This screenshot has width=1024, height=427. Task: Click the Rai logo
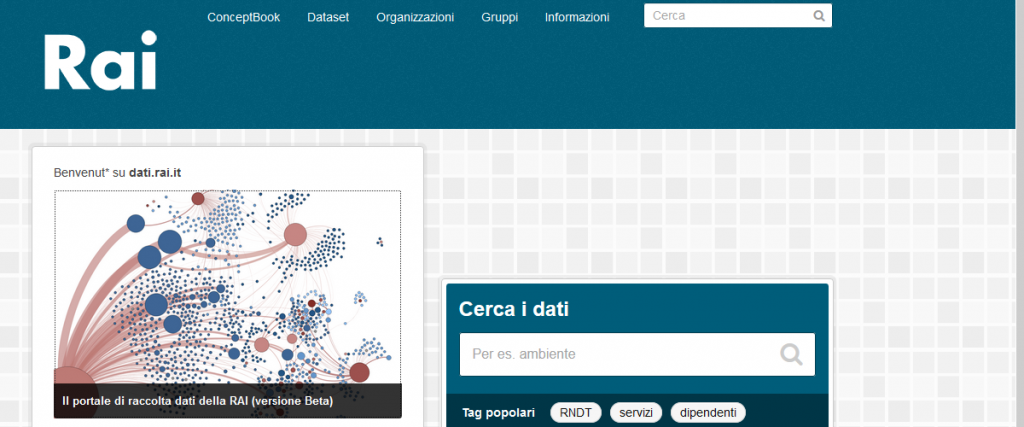[x=101, y=60]
